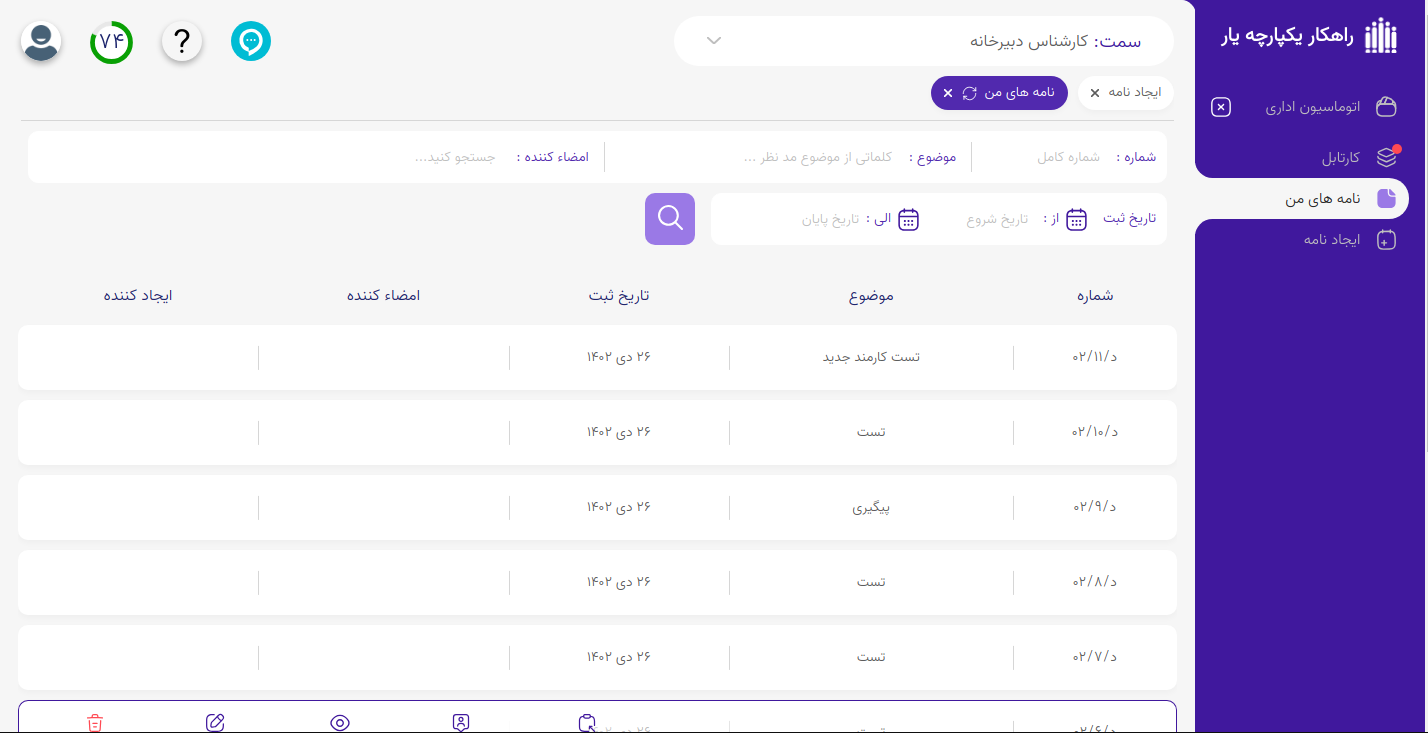Open the تاریخ پایان calendar picker

pyautogui.click(x=909, y=219)
